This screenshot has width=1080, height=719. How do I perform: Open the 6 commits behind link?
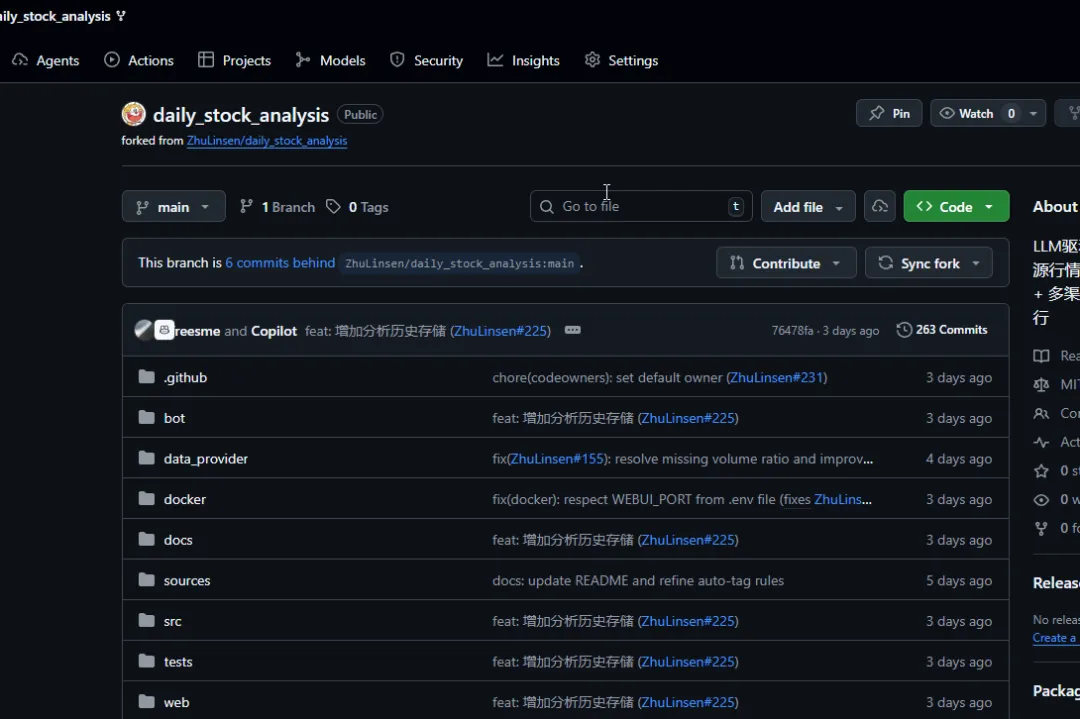pos(280,262)
